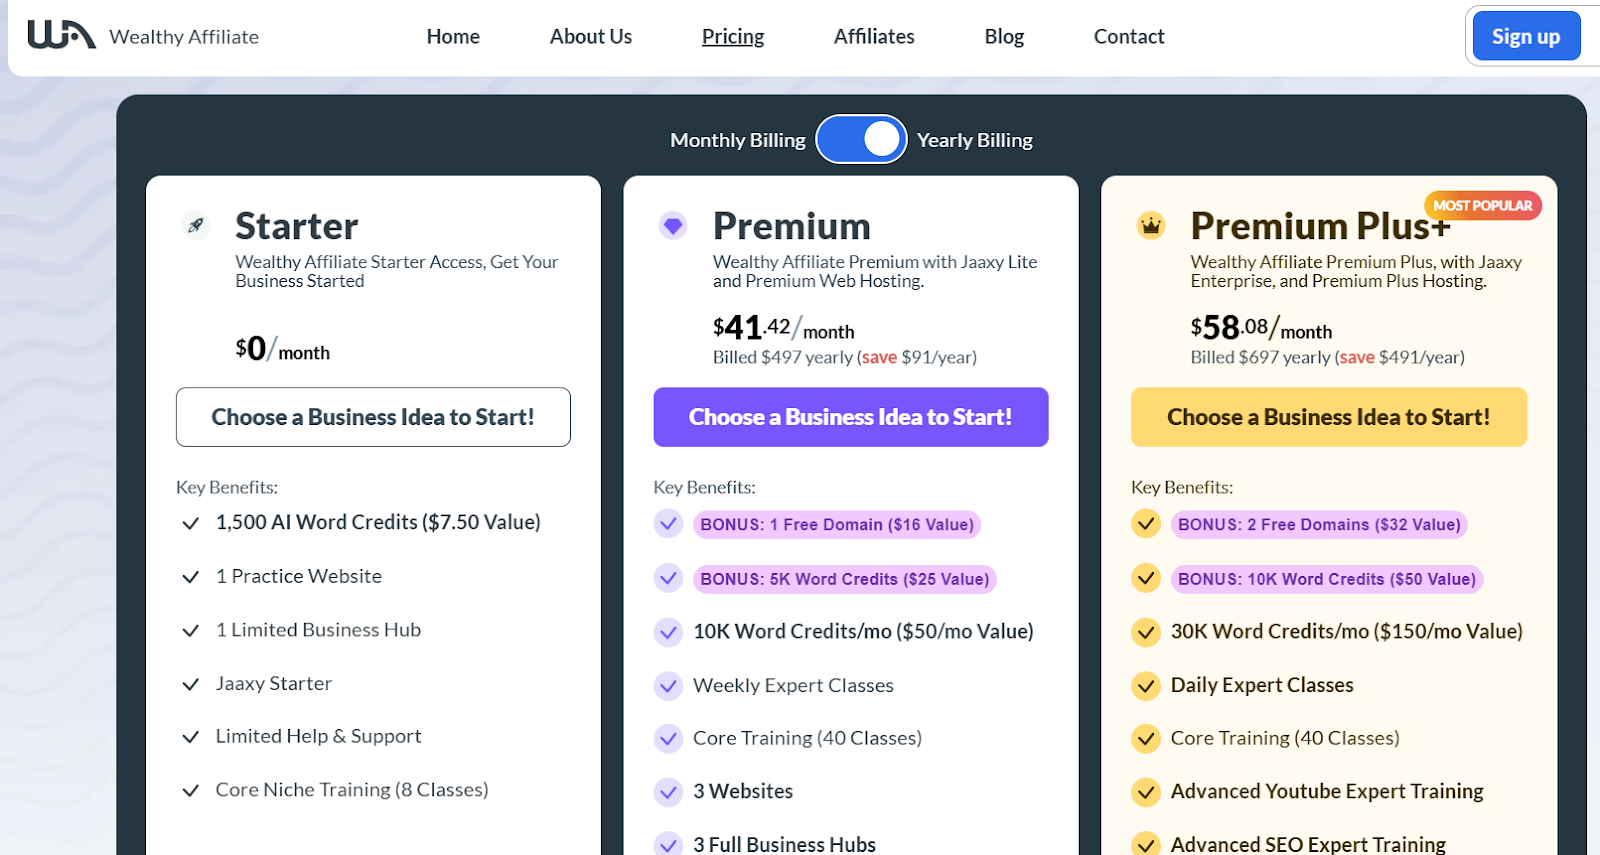Select the Yearly Billing label
1600x855 pixels.
click(974, 140)
